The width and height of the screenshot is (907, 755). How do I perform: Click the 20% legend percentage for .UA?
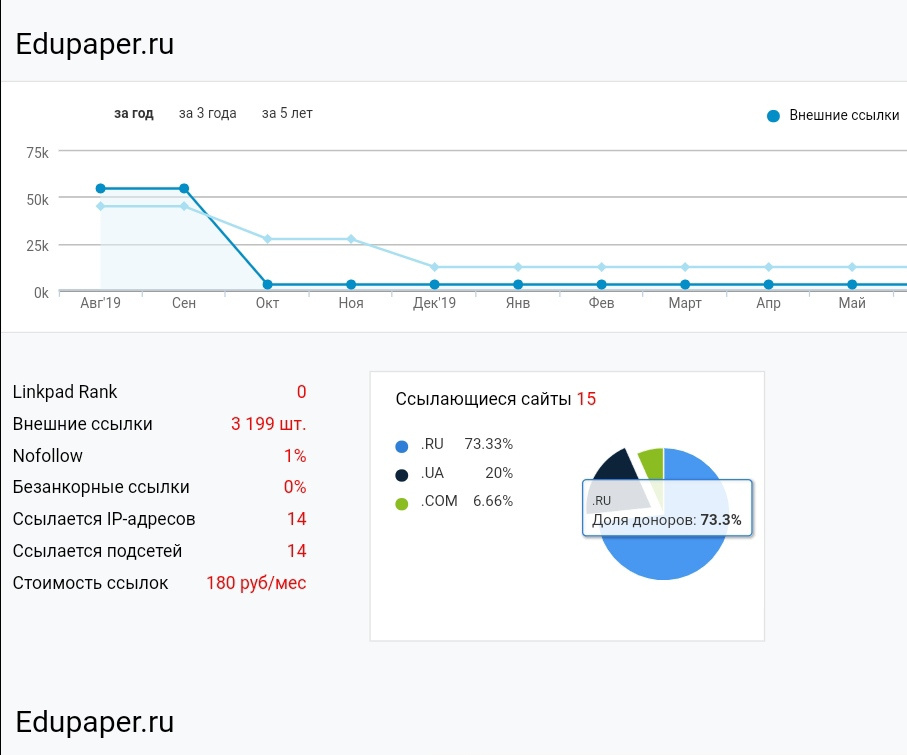(499, 473)
